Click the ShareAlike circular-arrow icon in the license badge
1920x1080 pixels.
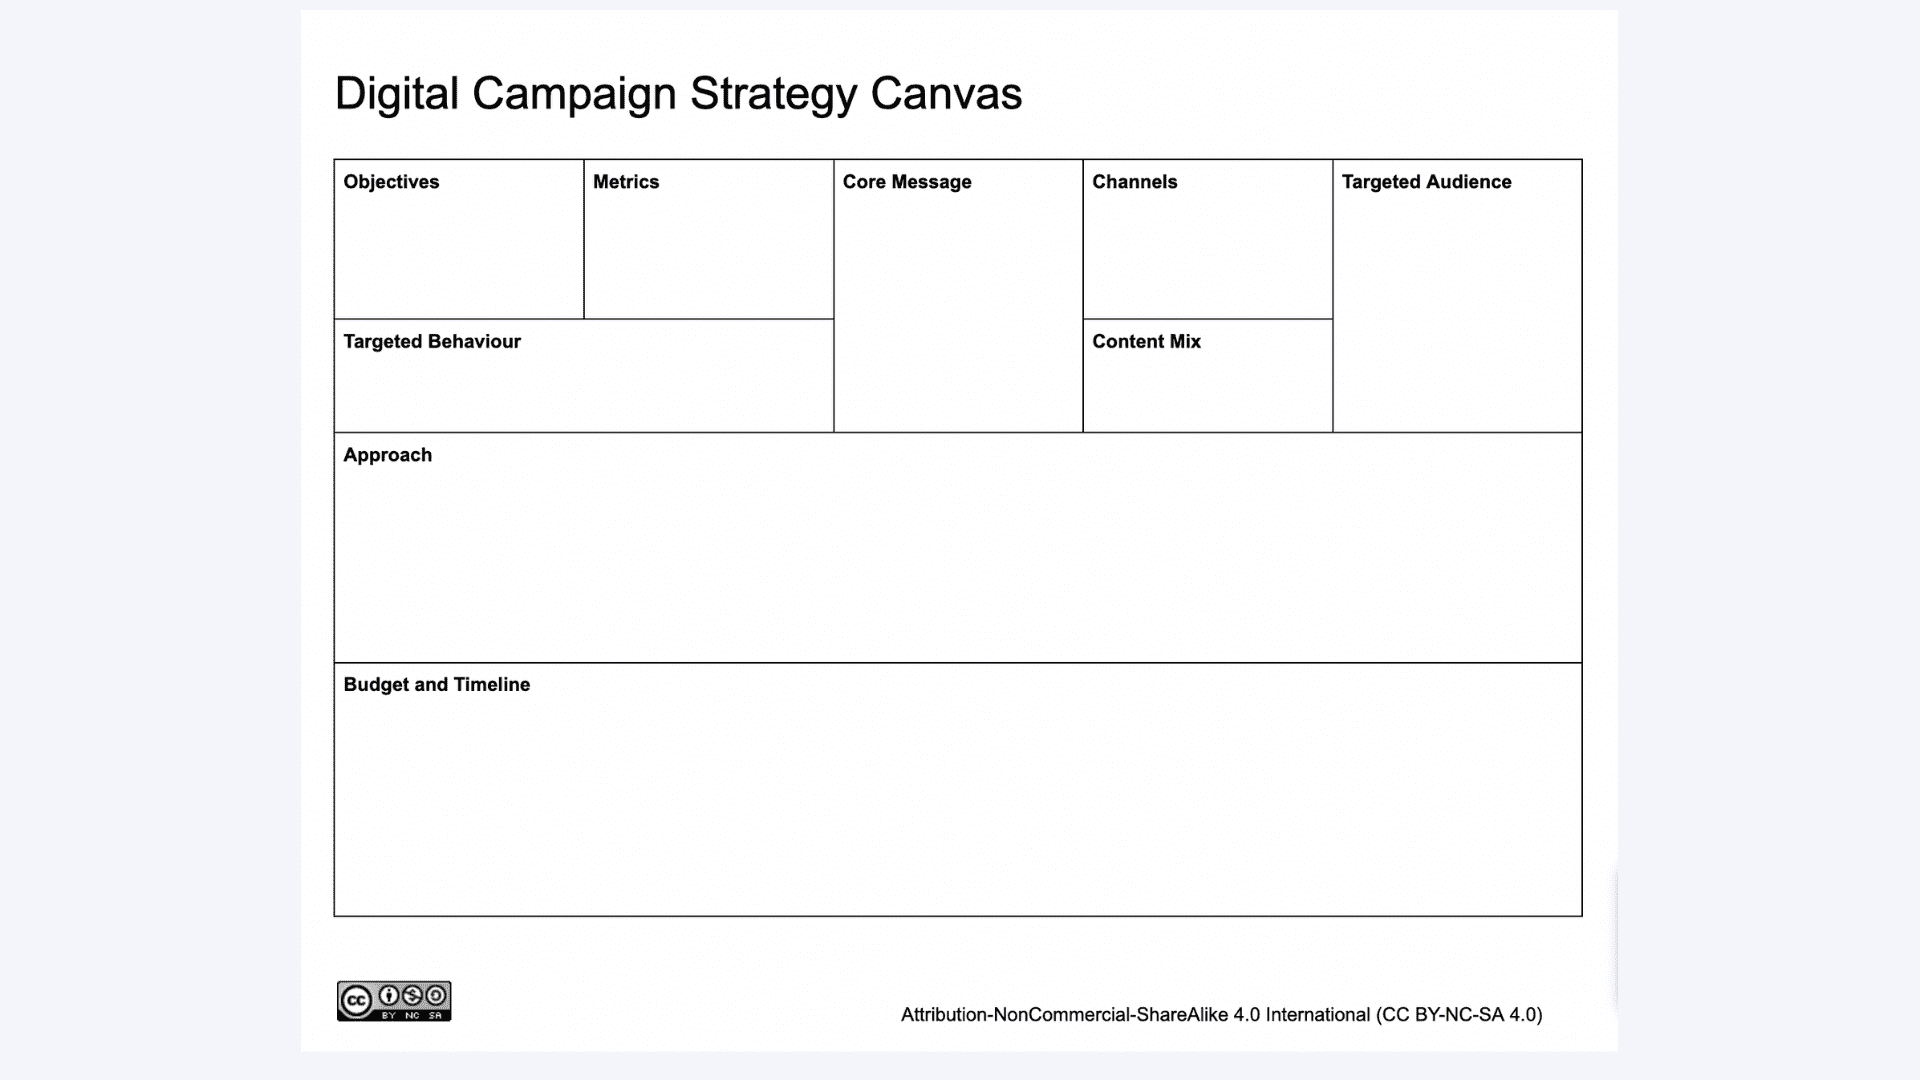pos(436,995)
